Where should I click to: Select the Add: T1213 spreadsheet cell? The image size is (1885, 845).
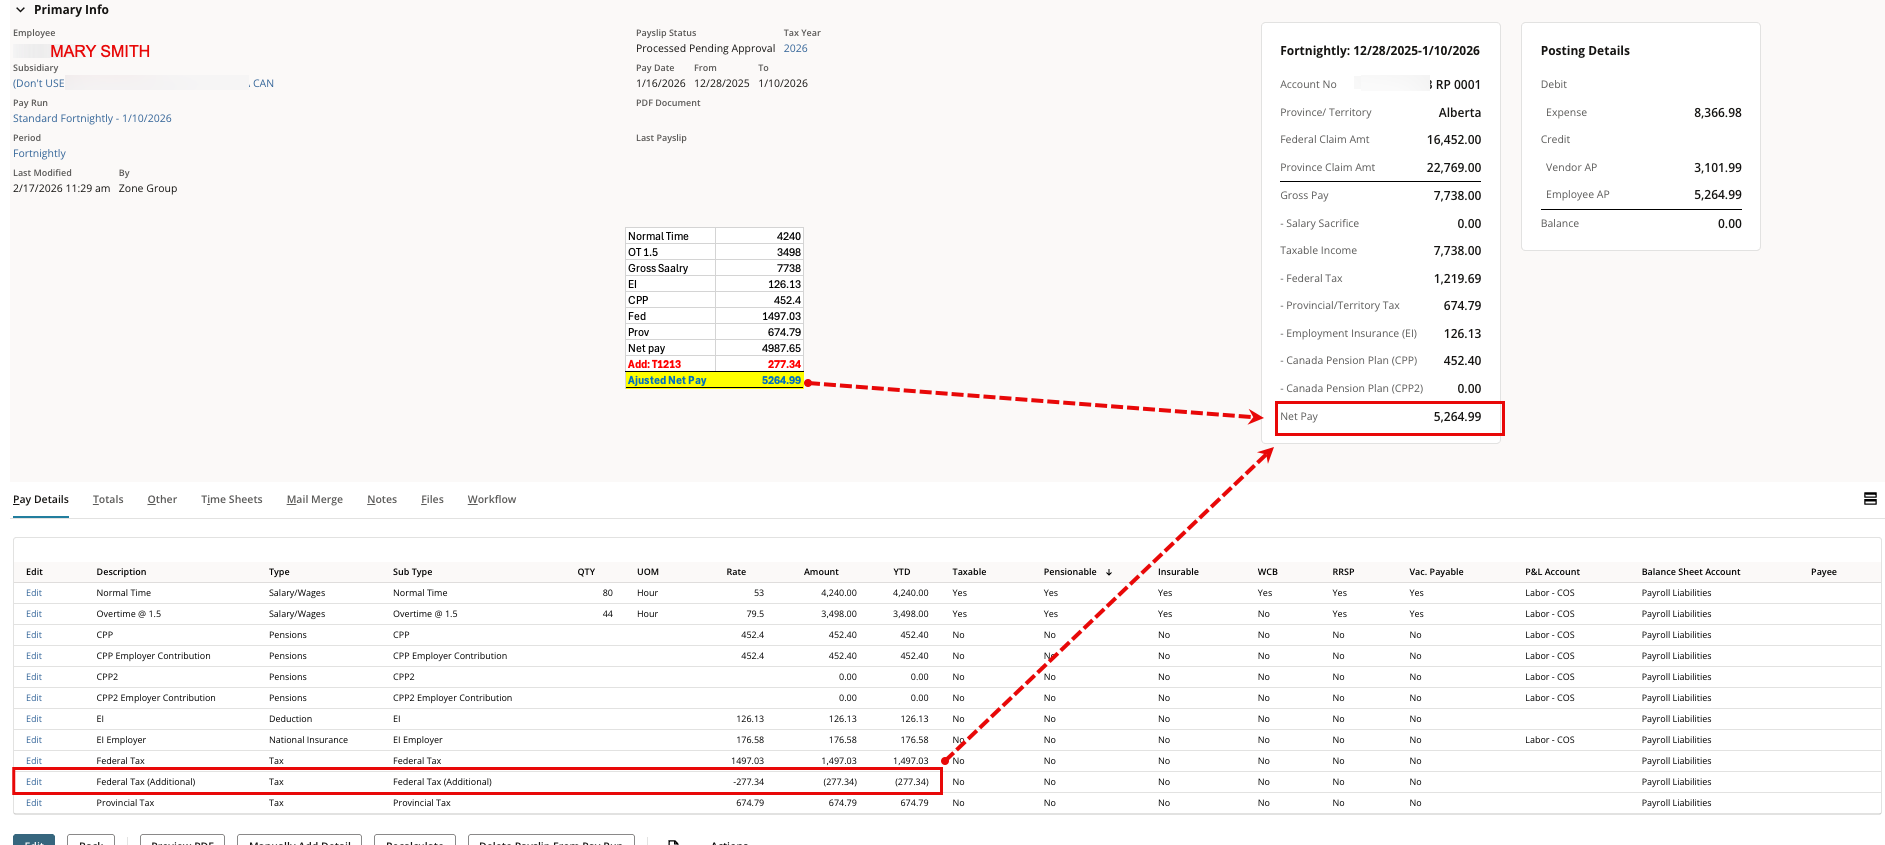tap(670, 364)
